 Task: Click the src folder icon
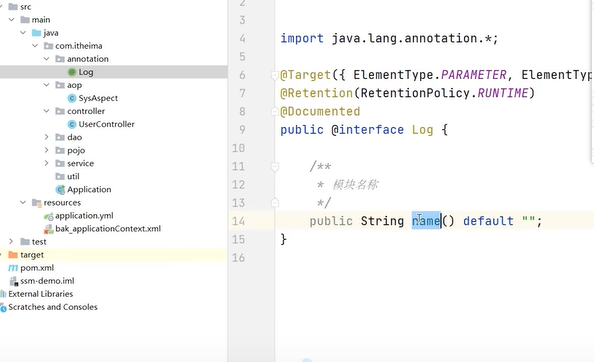13,6
